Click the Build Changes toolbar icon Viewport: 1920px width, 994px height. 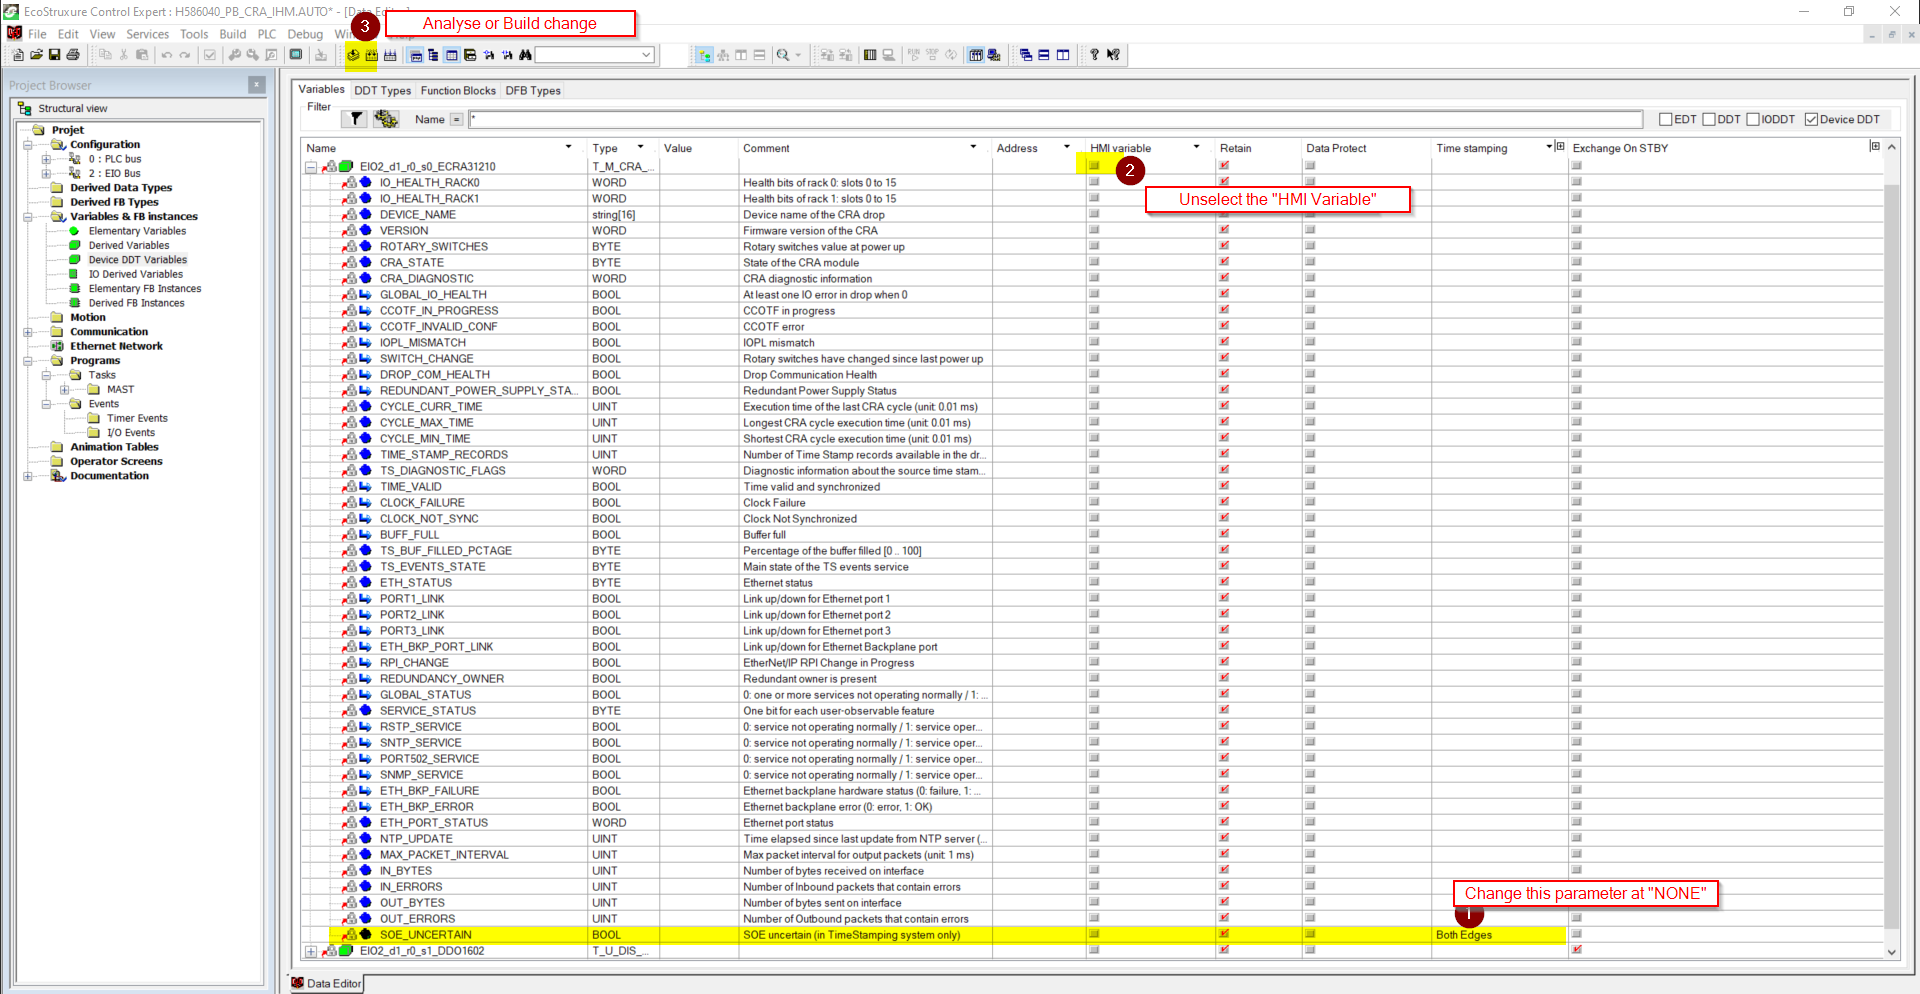coord(371,55)
